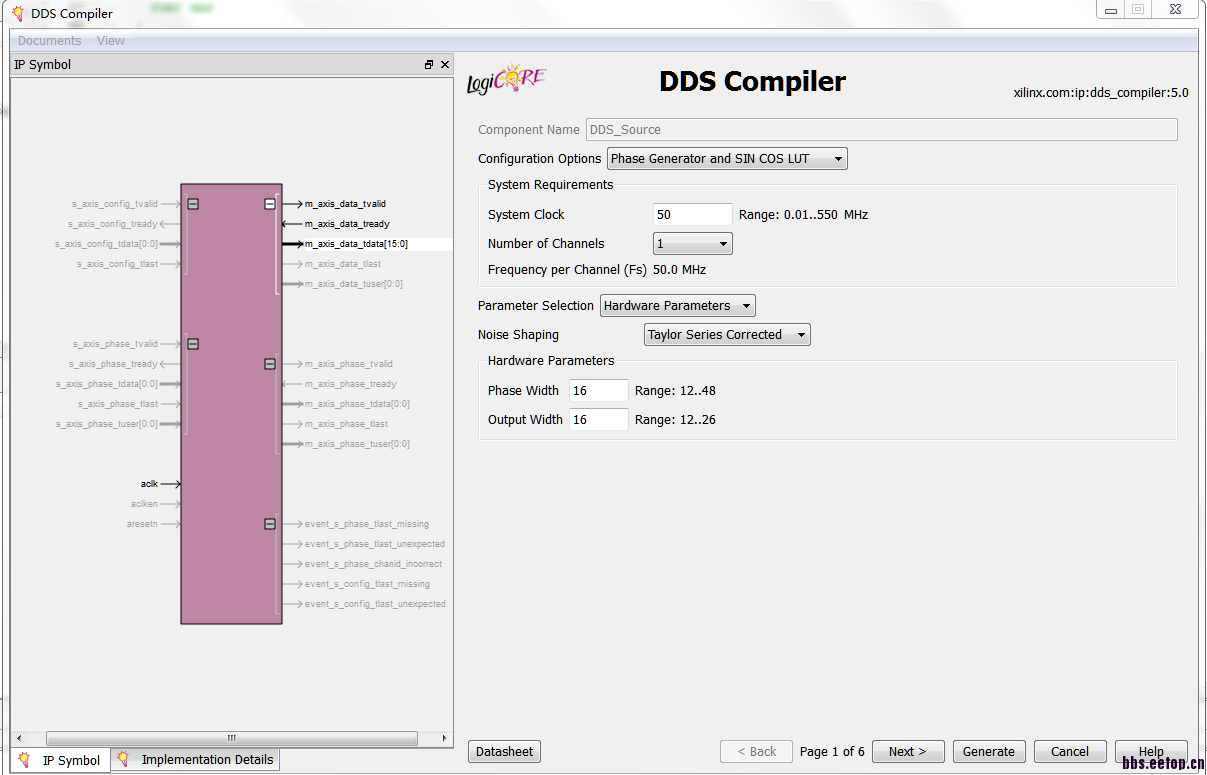Open the Number of Channels dropdown
Viewport: 1207px width, 775px height.
click(x=722, y=243)
